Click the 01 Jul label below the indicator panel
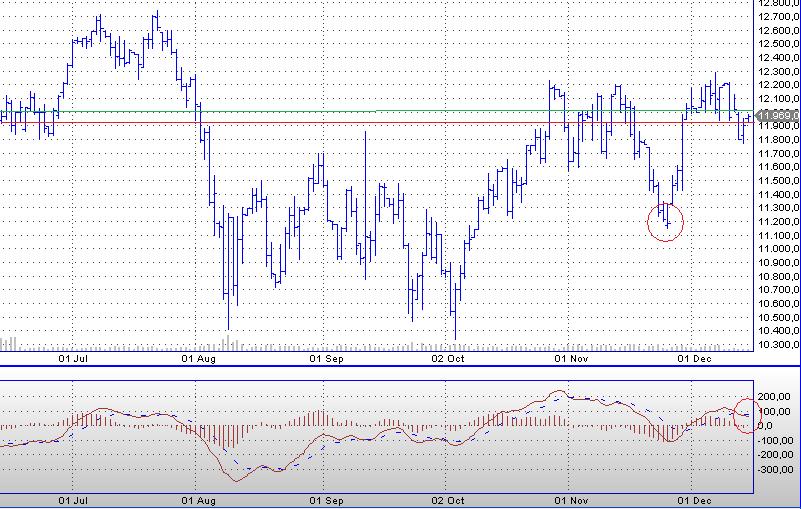The image size is (801, 509). click(x=73, y=501)
